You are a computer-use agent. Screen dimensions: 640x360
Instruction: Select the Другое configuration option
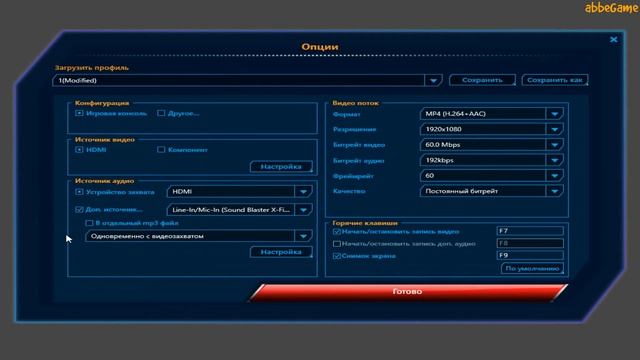click(x=161, y=113)
